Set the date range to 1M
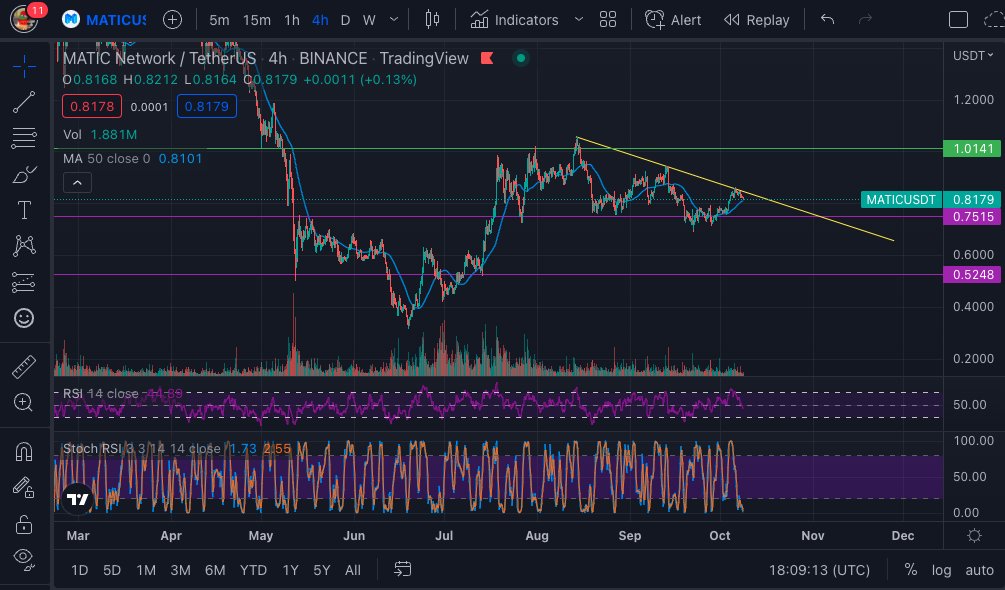1005x590 pixels. pos(146,570)
